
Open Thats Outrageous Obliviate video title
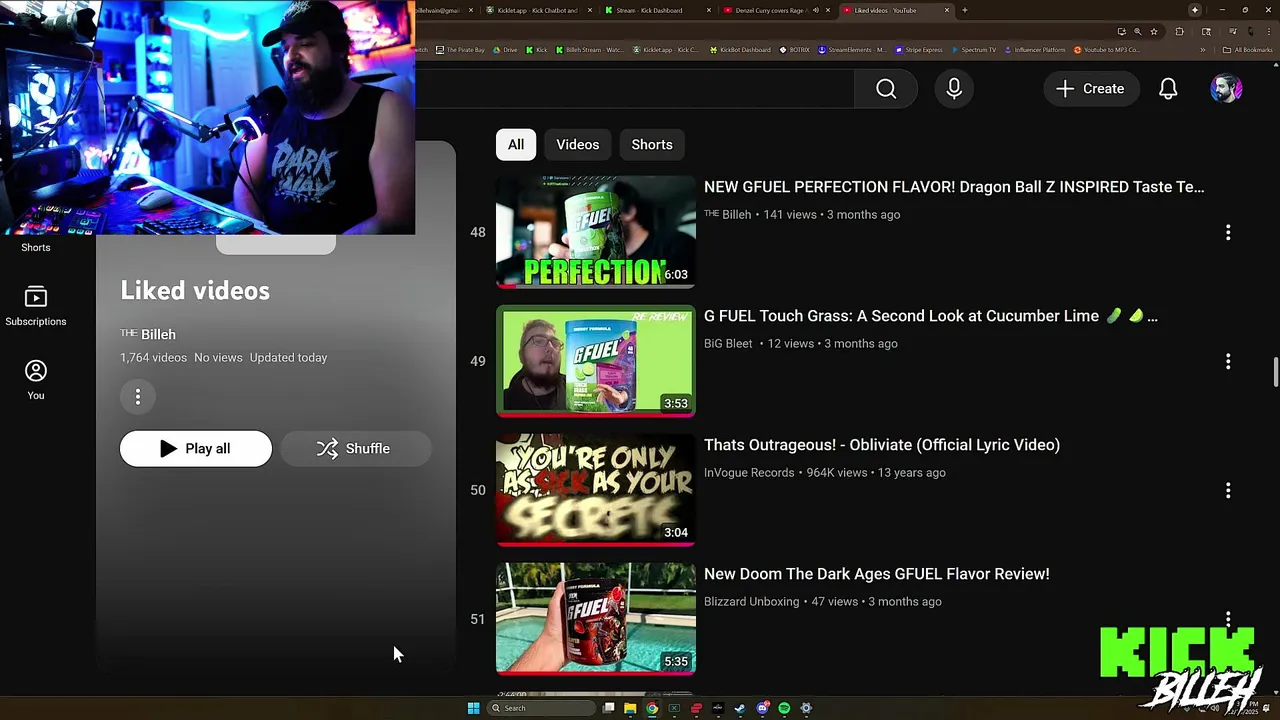tap(882, 445)
